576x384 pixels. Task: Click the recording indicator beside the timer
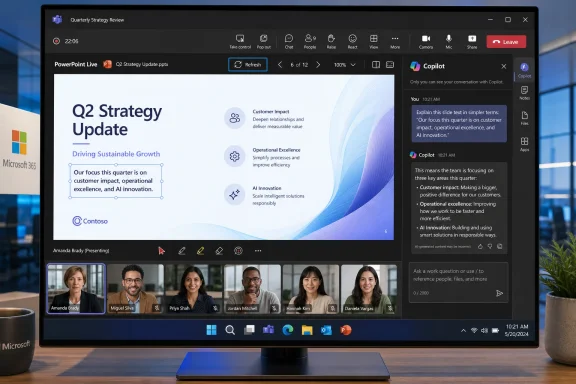click(56, 41)
